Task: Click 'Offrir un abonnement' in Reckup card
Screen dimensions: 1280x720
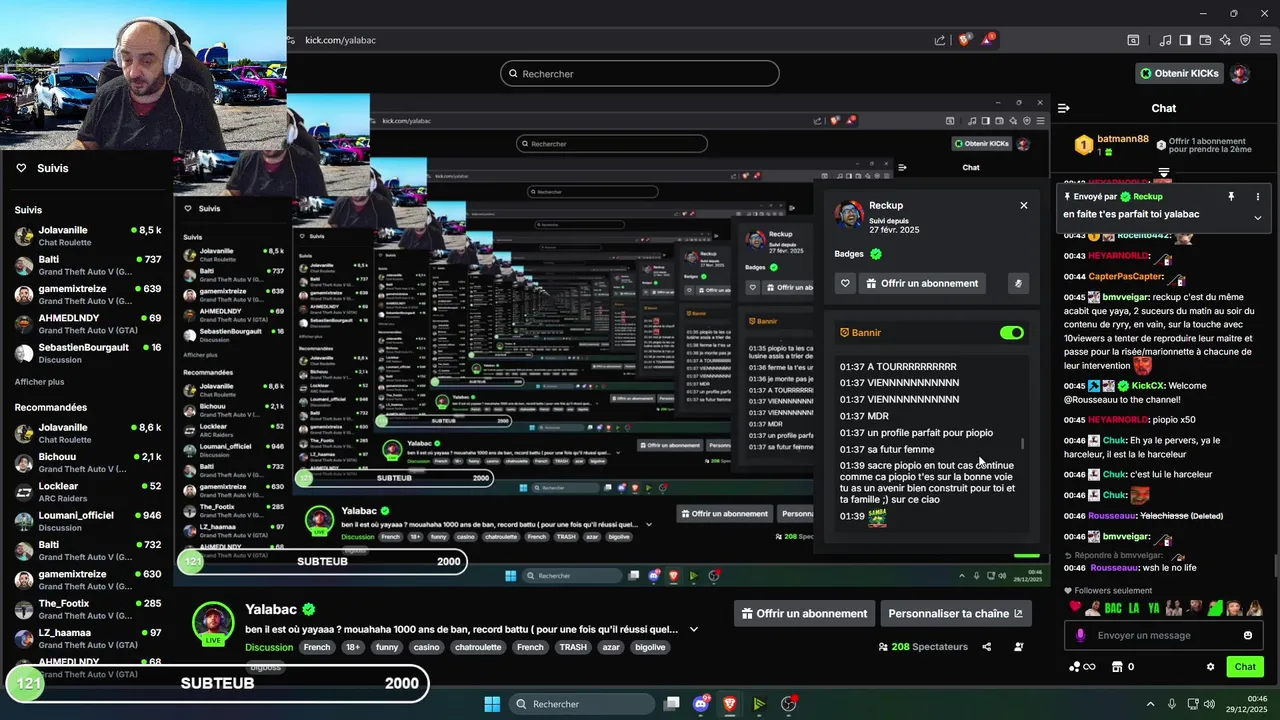Action: (x=922, y=283)
